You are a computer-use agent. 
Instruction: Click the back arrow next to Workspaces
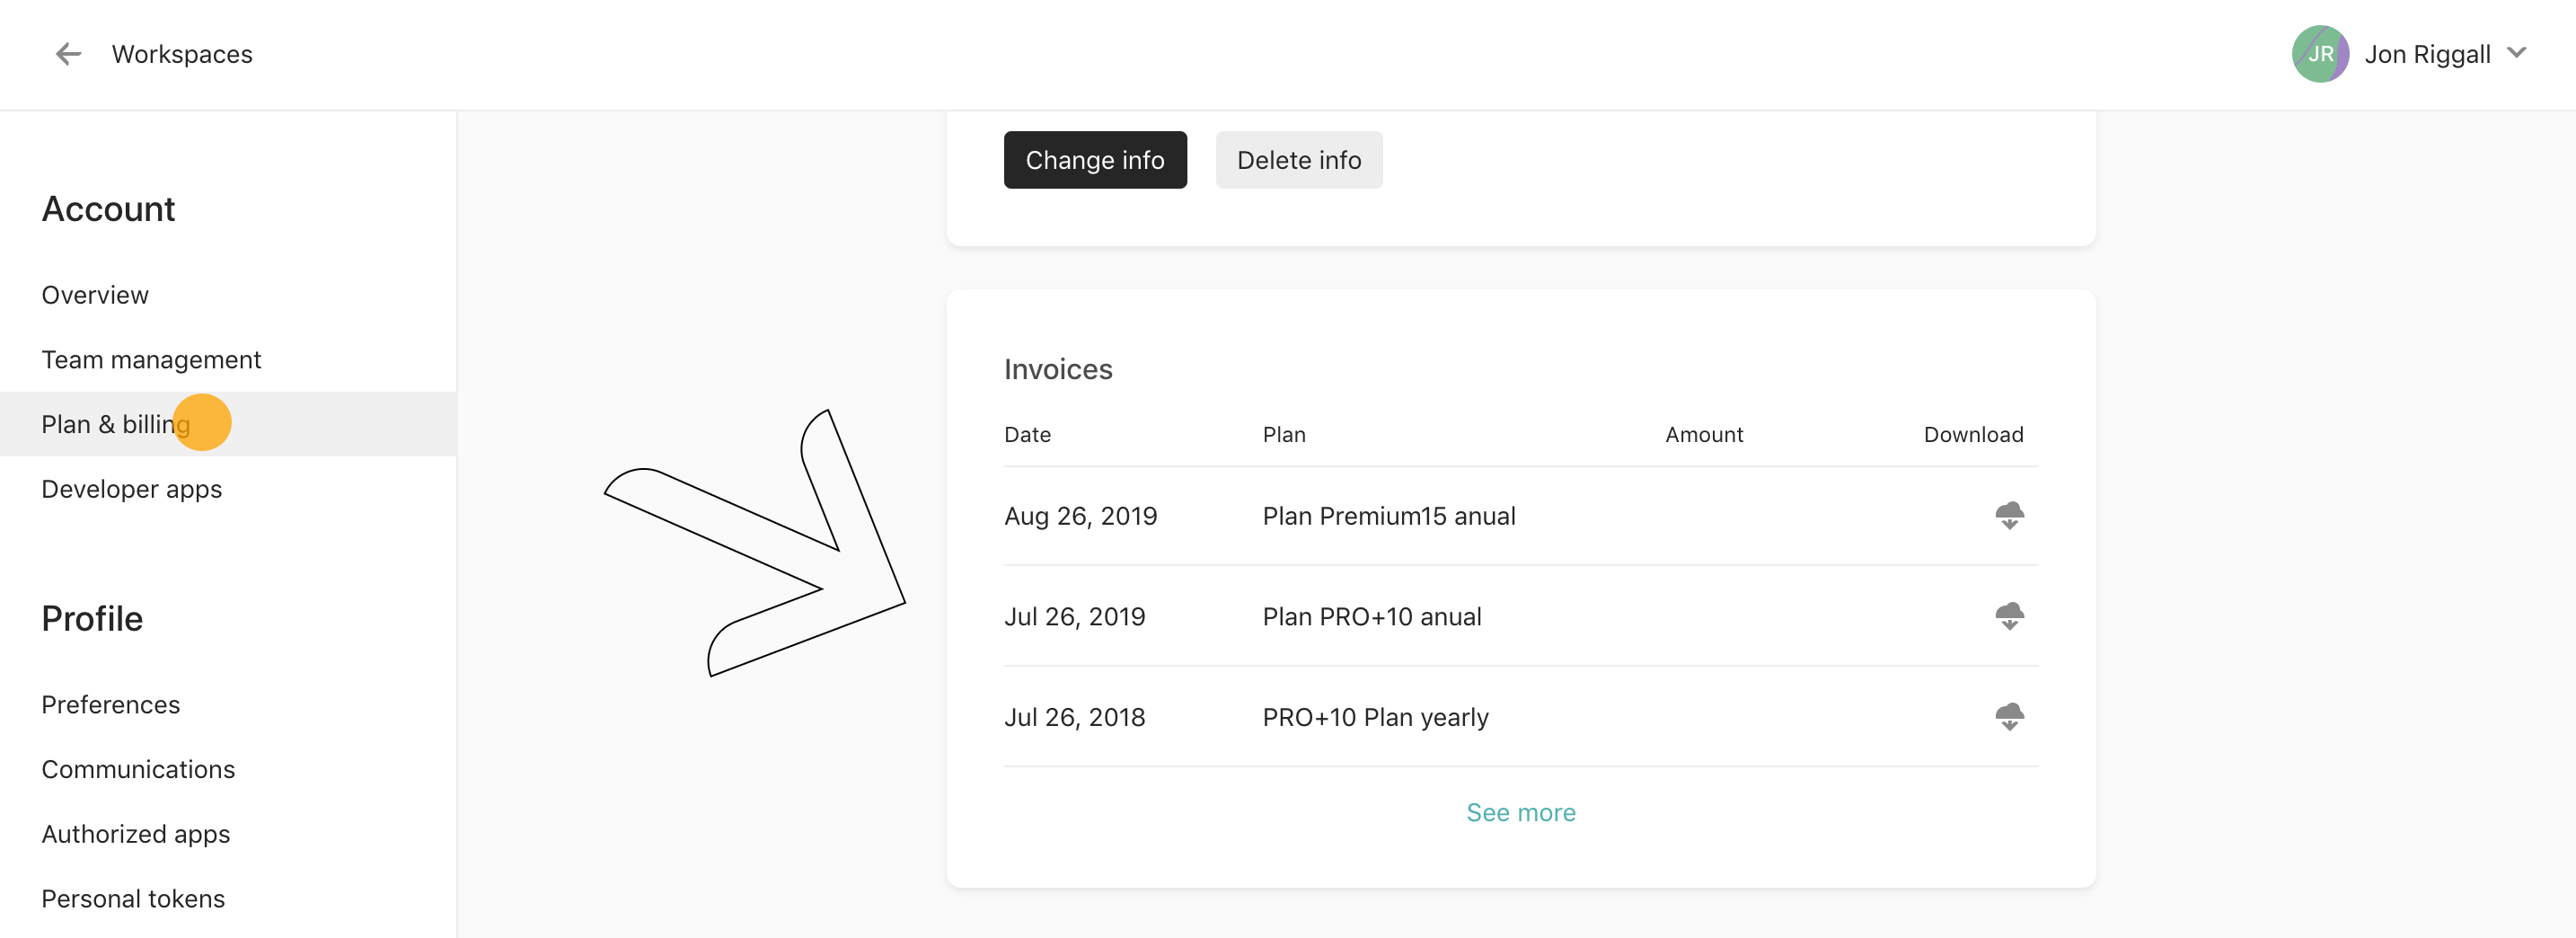[68, 54]
